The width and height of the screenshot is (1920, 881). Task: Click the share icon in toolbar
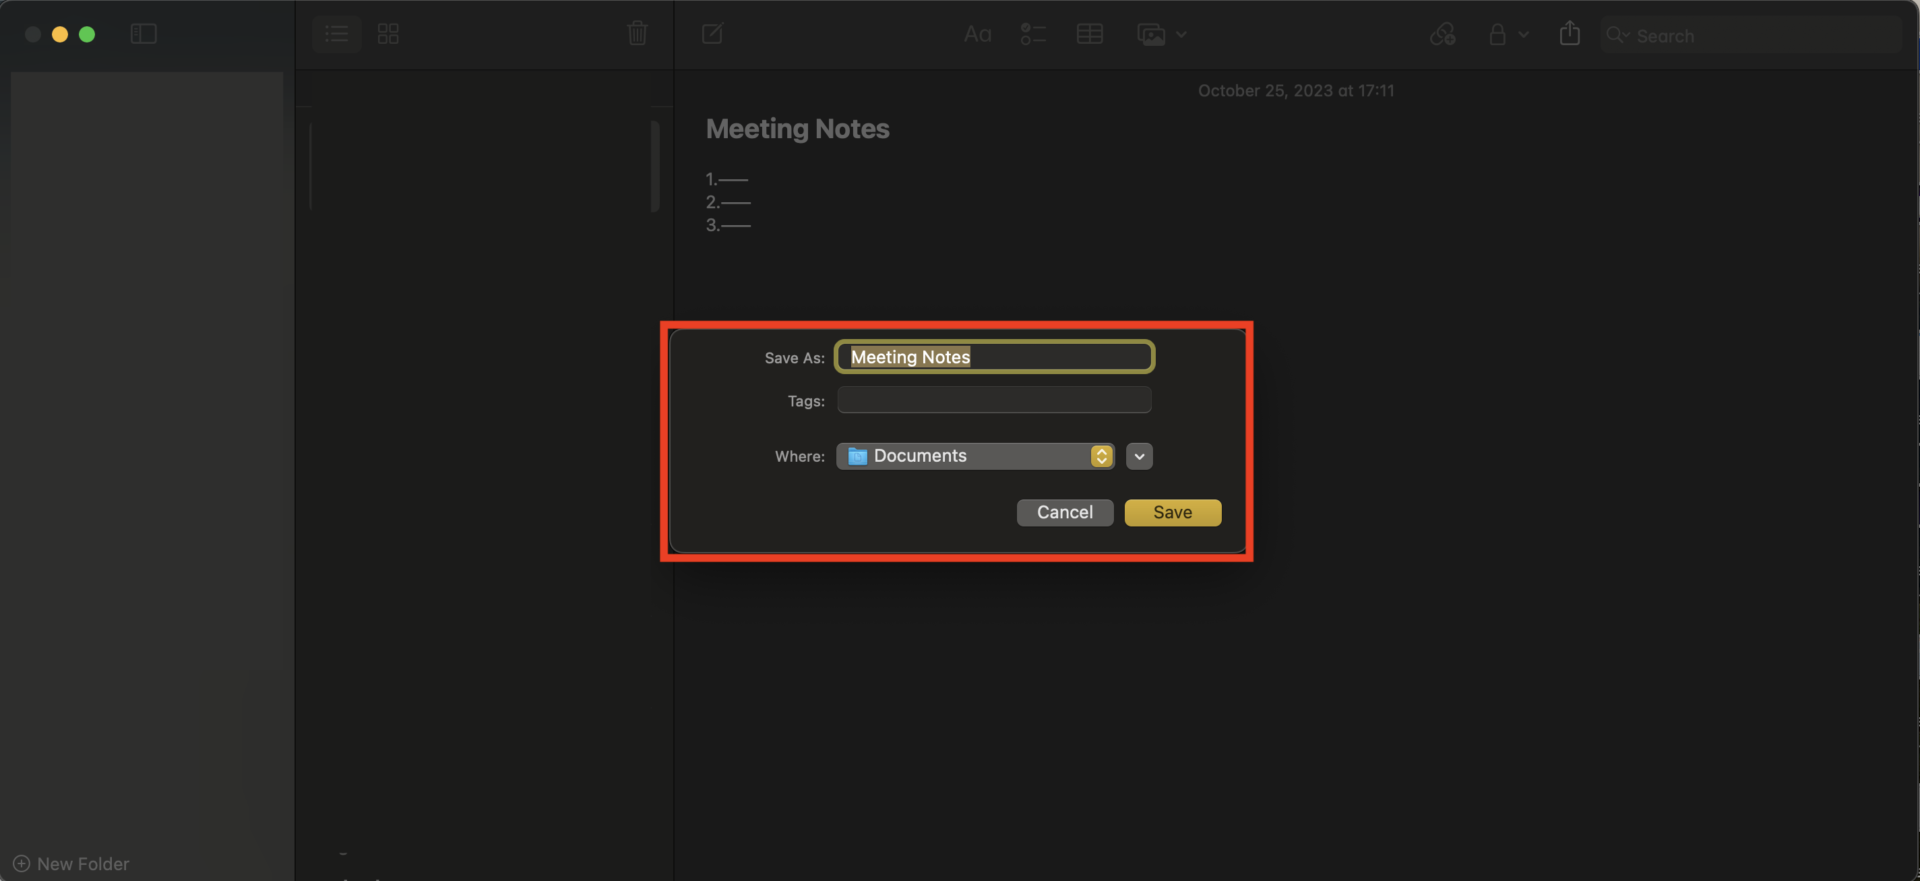(x=1570, y=33)
